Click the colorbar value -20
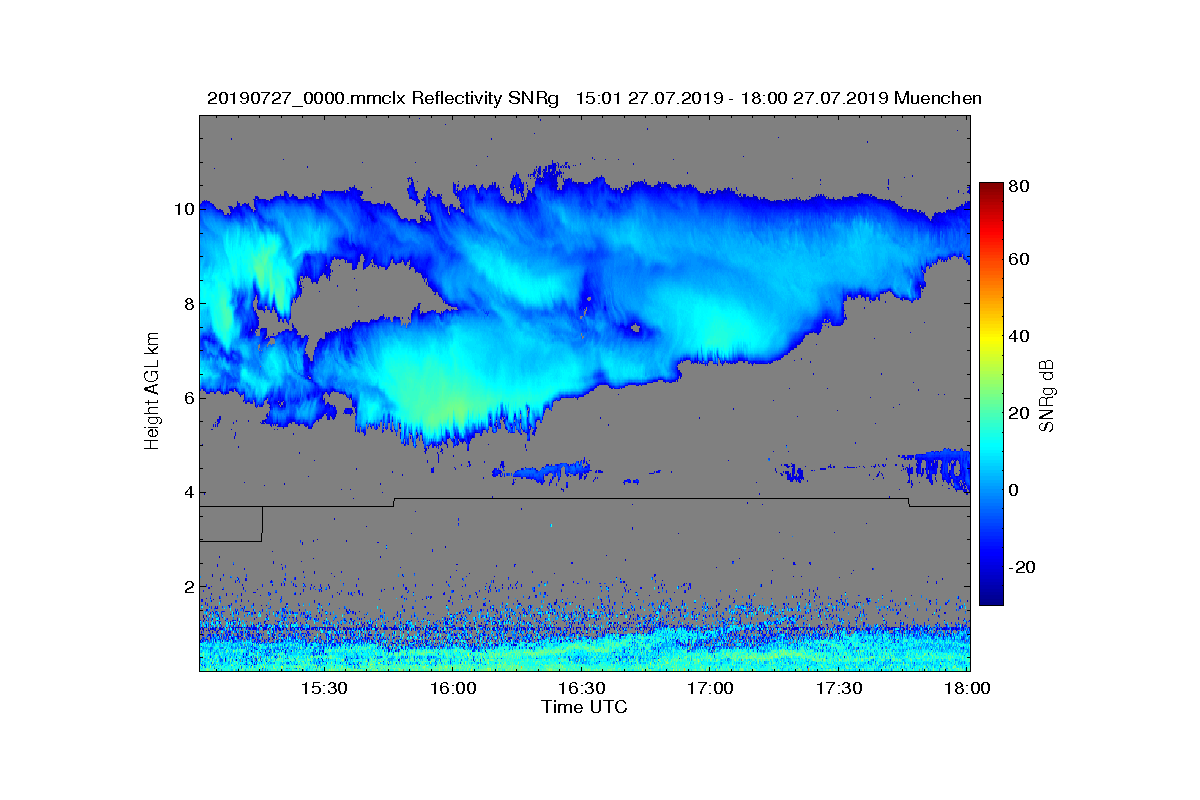 (x=1023, y=567)
